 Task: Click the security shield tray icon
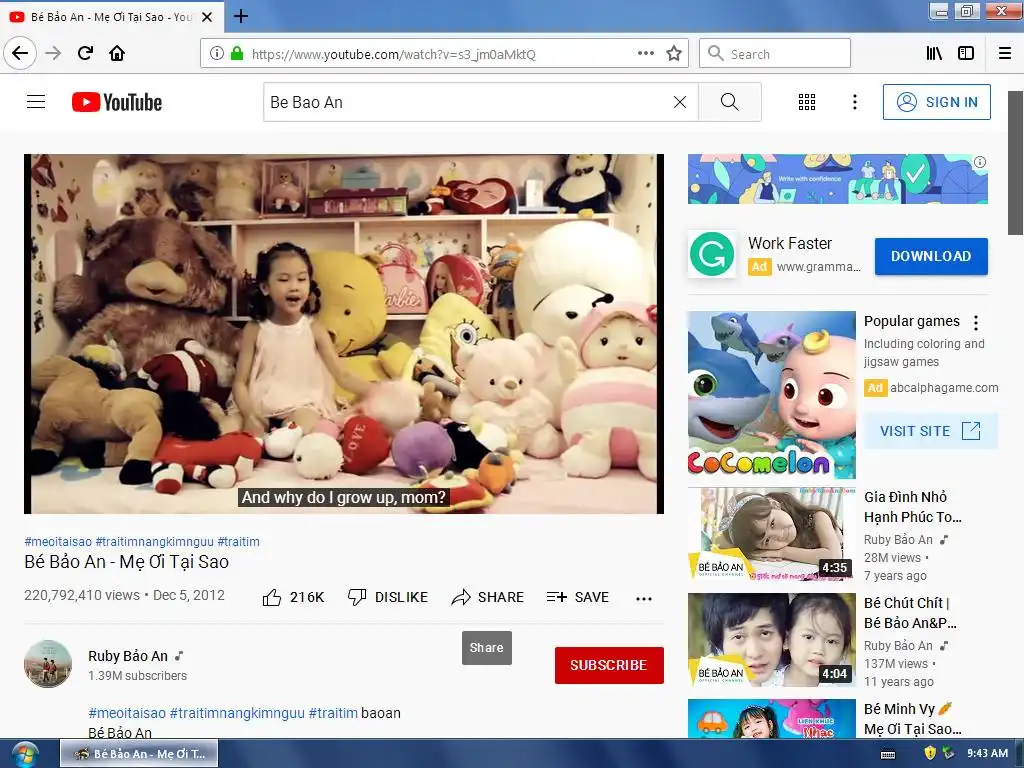(x=931, y=753)
